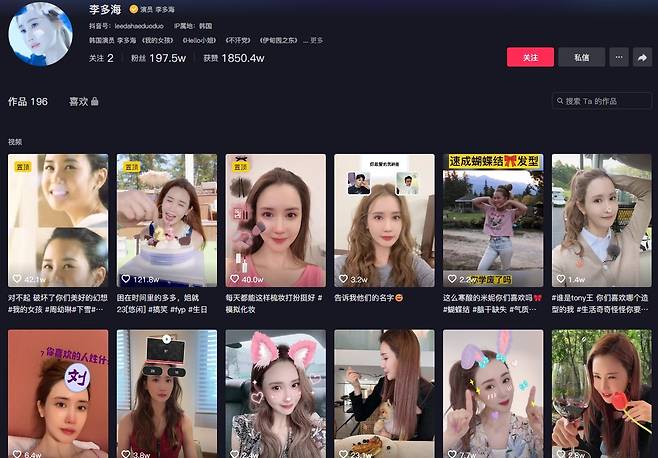Click the 私信 message button
Screen dimensions: 658x458
tap(581, 58)
